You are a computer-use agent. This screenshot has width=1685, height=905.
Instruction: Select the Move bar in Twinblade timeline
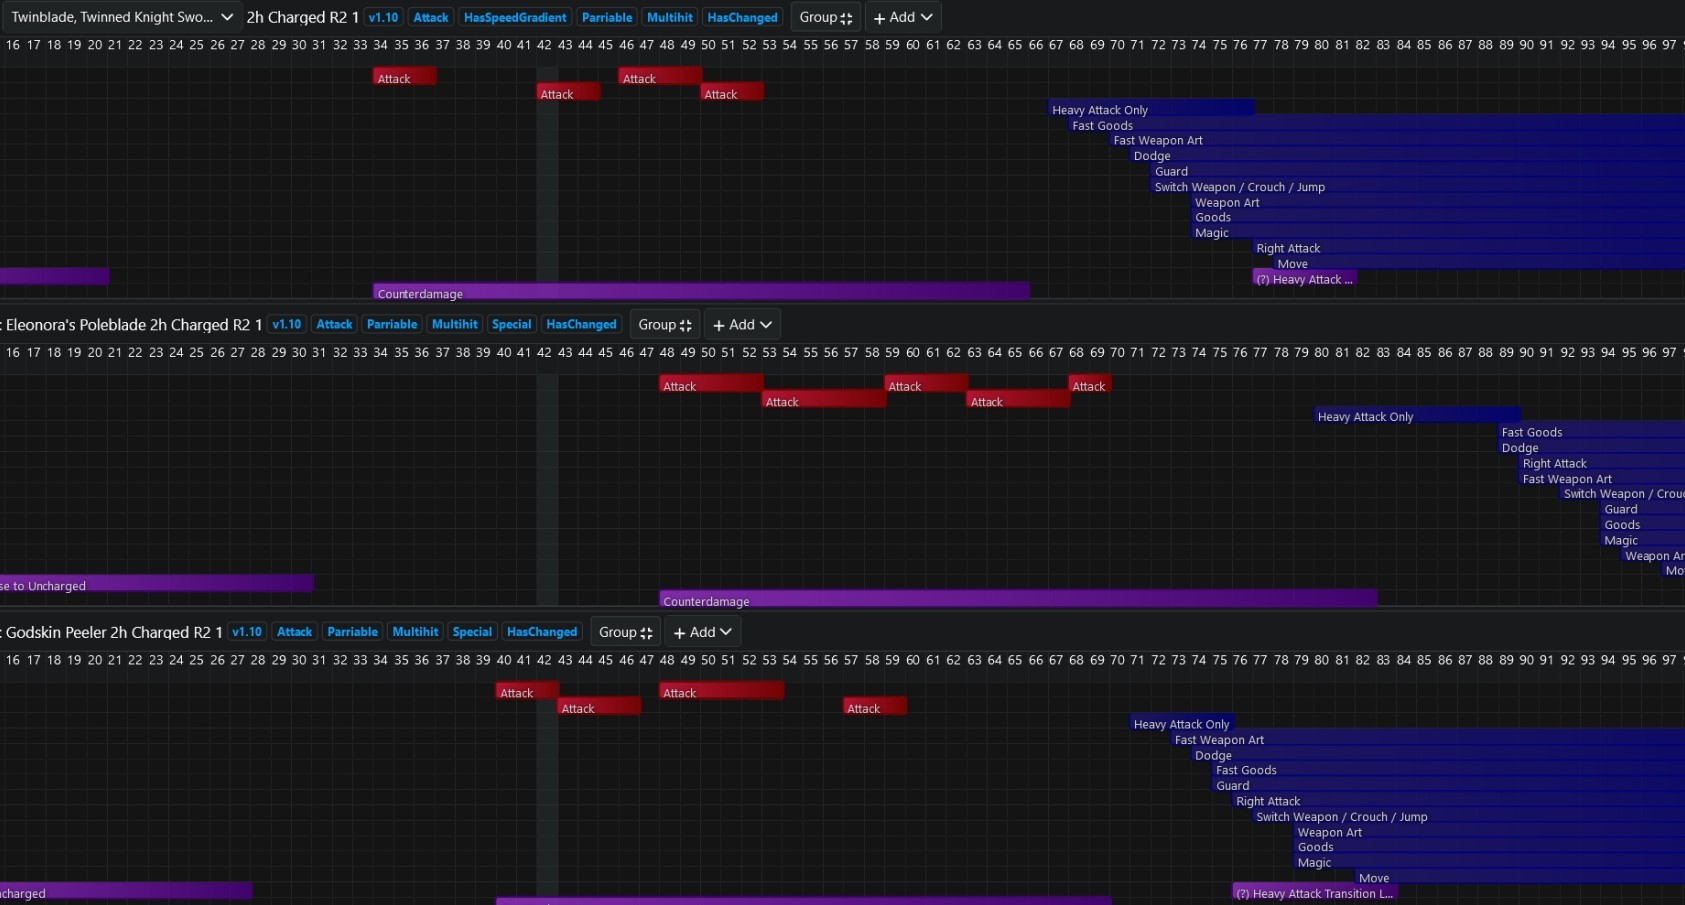[x=1480, y=264]
